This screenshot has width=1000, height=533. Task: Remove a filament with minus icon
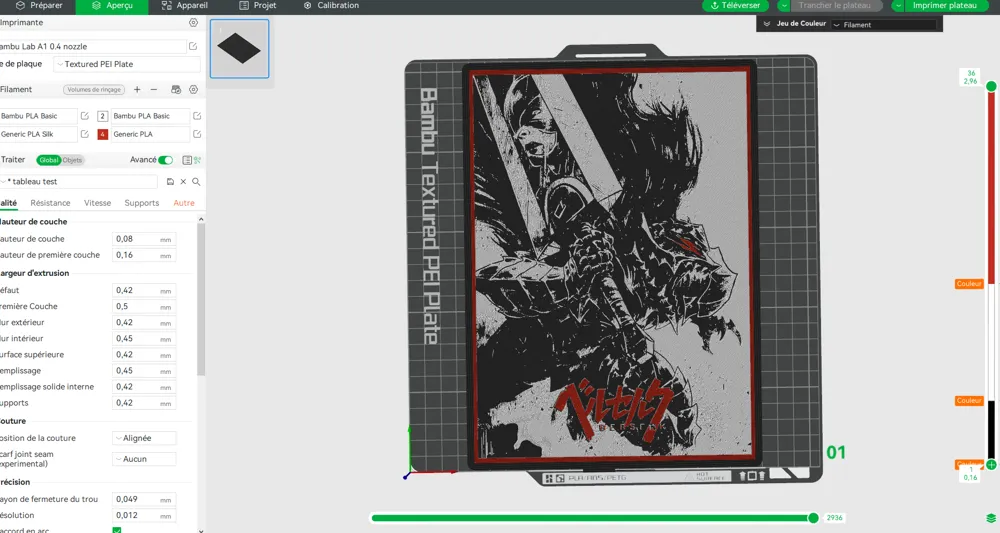[154, 90]
